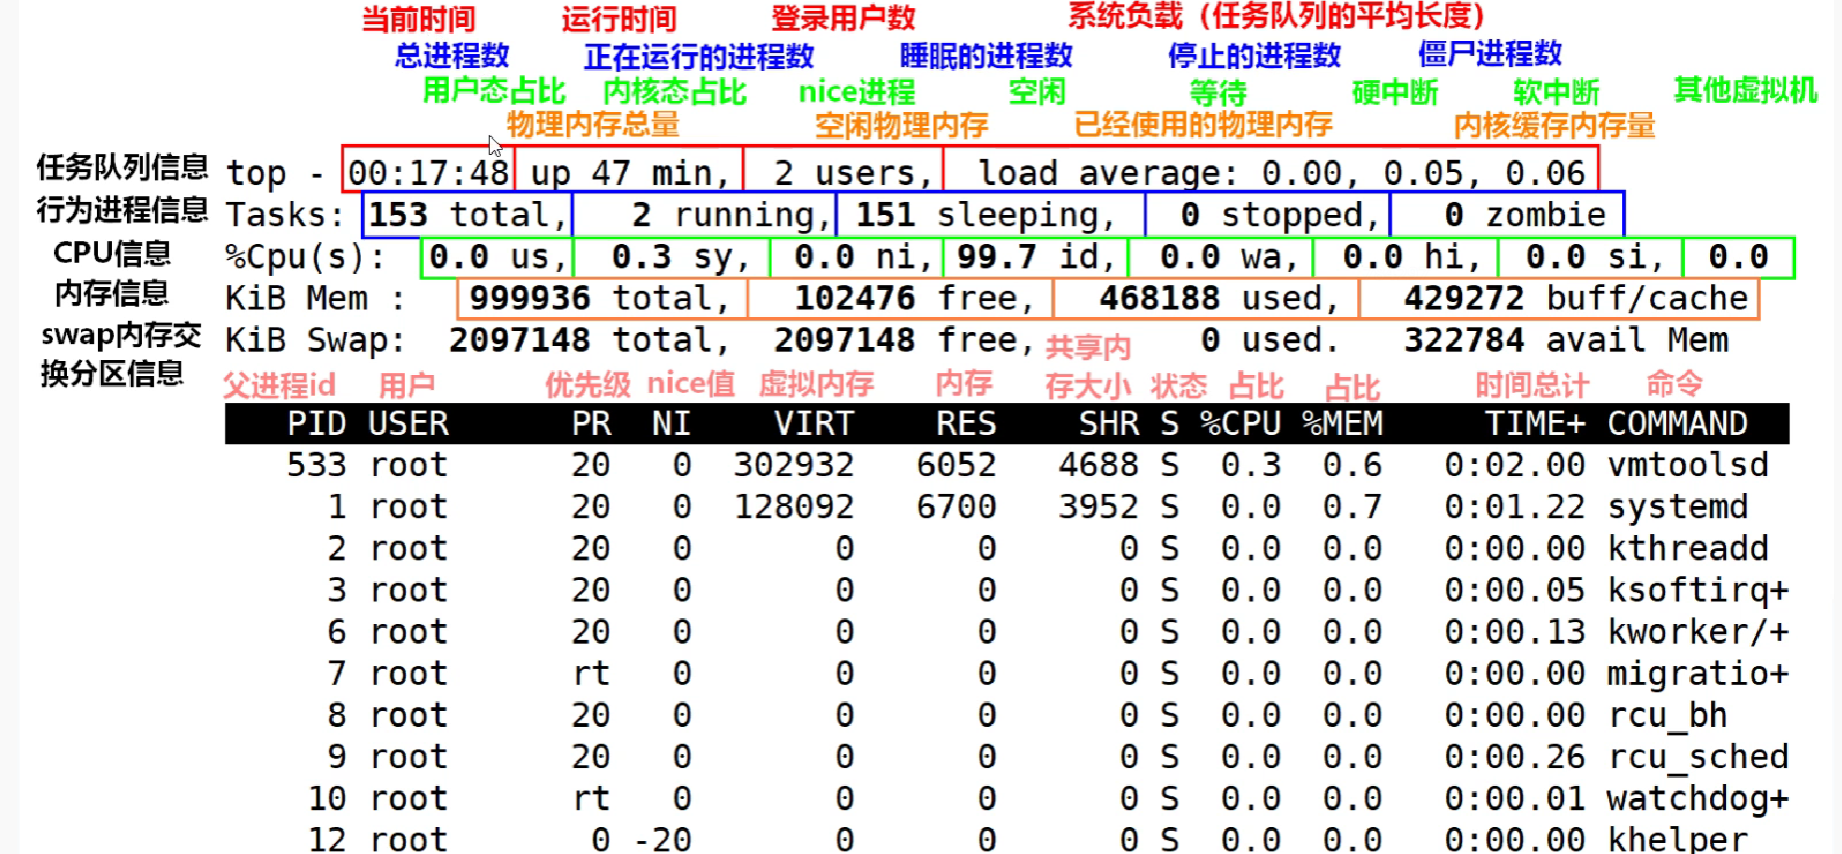Select the 父进程id annotation
Image resolution: width=1842 pixels, height=854 pixels.
pyautogui.click(x=279, y=386)
